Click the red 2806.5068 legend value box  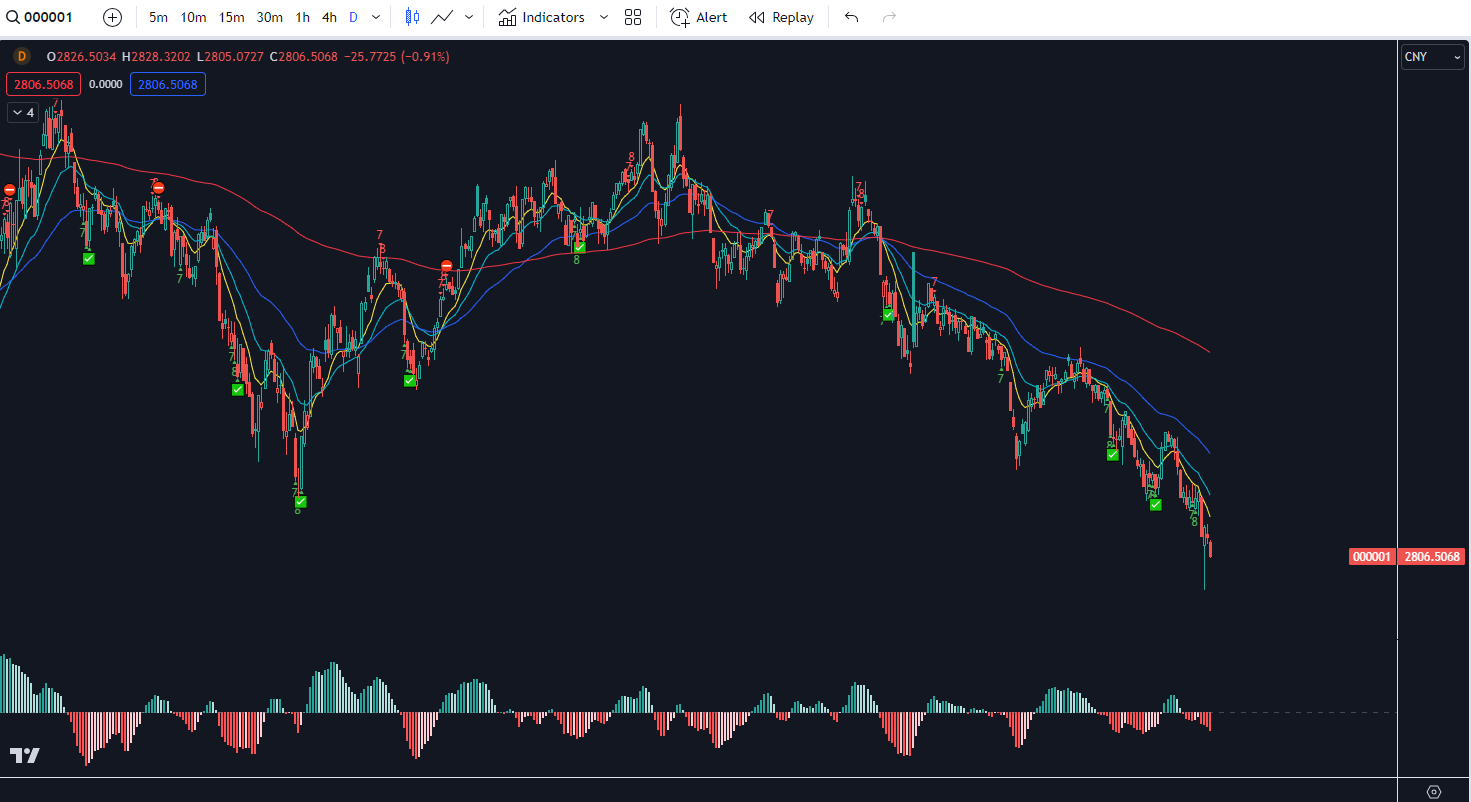43,84
